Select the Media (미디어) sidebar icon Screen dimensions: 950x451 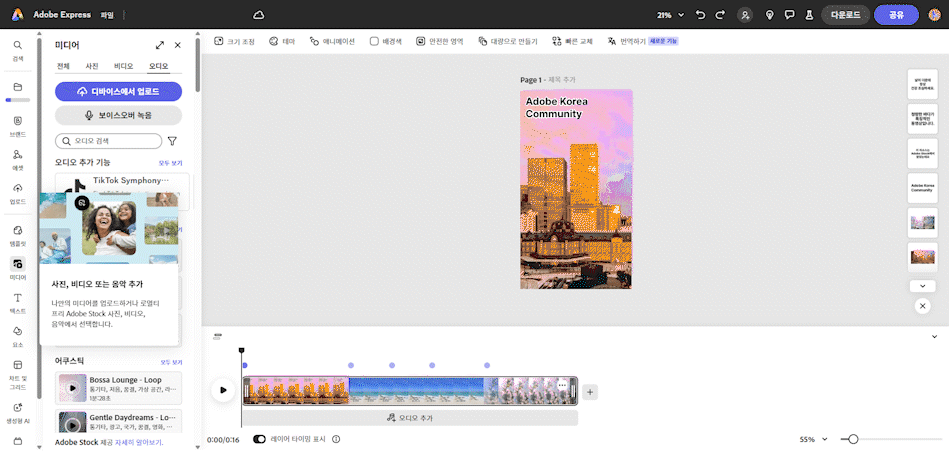(x=18, y=269)
